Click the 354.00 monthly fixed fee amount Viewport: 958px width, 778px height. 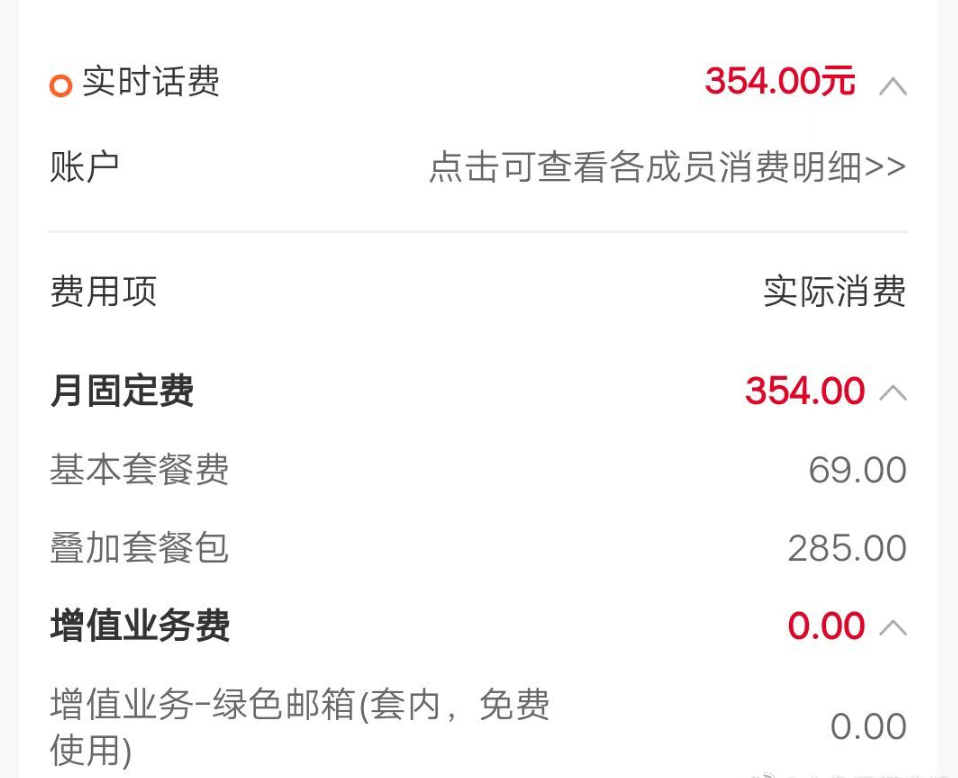pos(805,391)
